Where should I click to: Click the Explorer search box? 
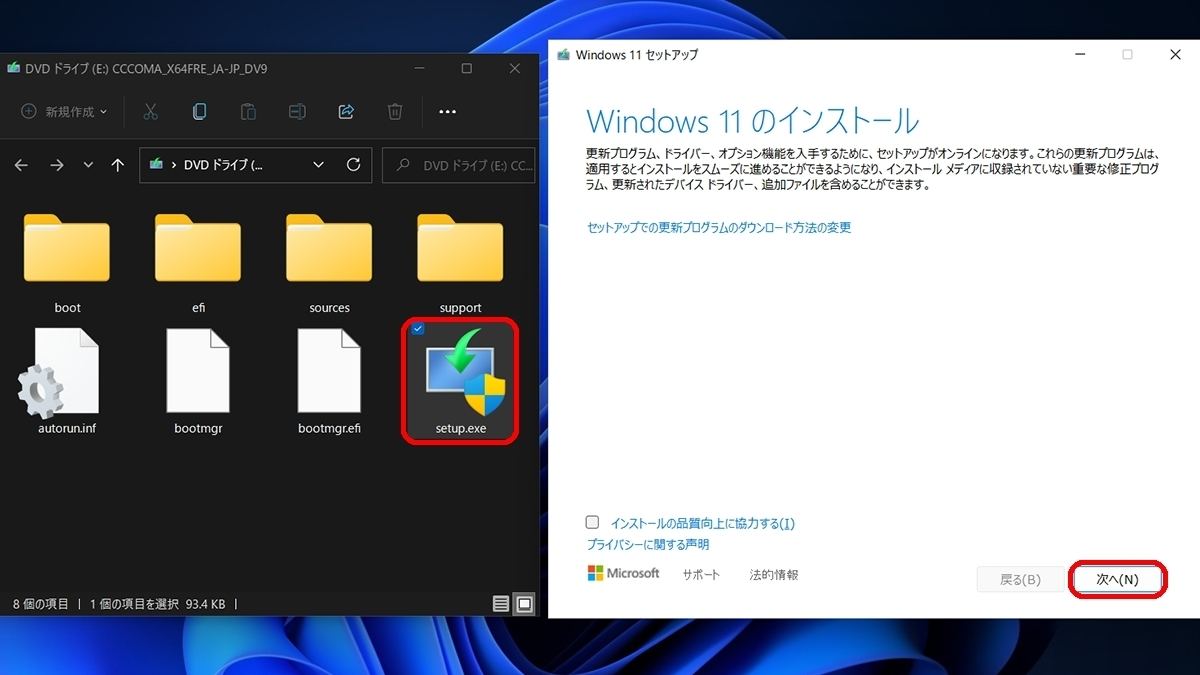(x=459, y=165)
